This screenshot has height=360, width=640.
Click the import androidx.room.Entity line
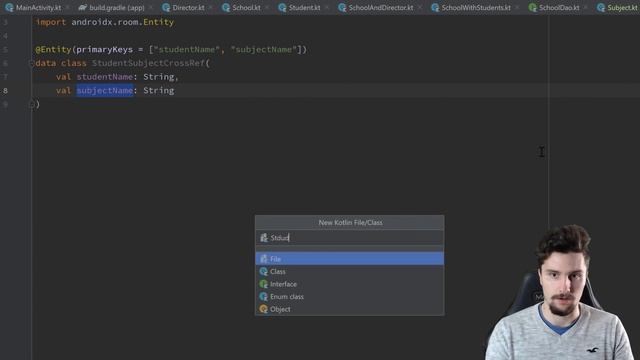(105, 22)
